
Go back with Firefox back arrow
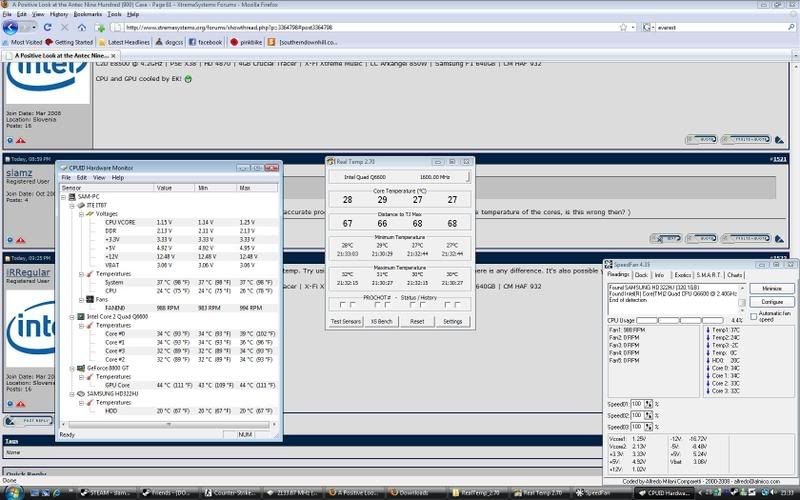click(x=10, y=28)
